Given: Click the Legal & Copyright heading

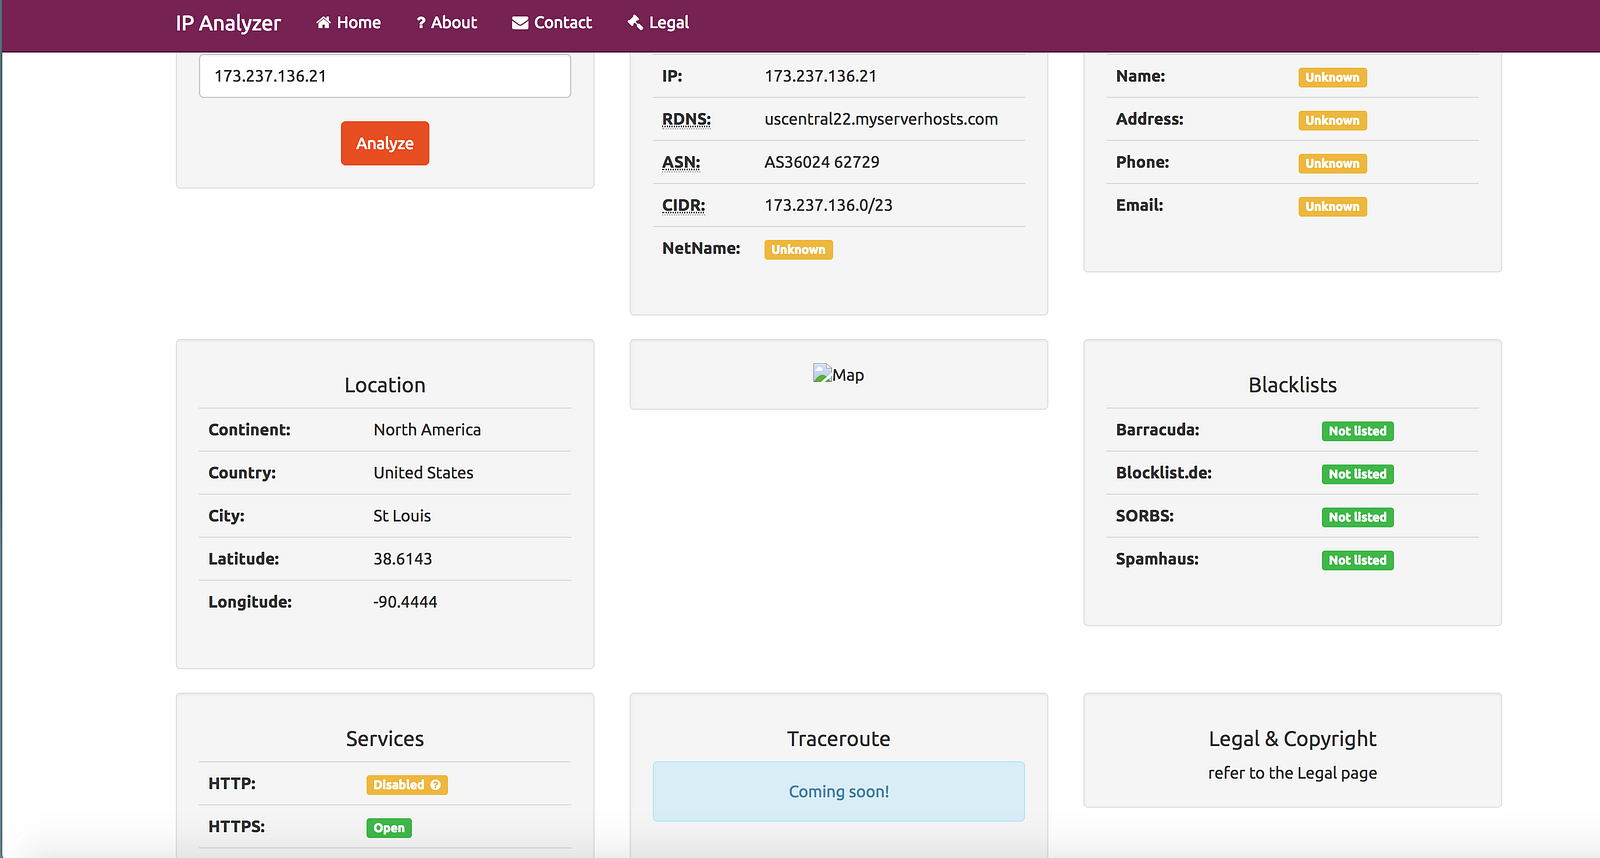Looking at the screenshot, I should pos(1292,739).
